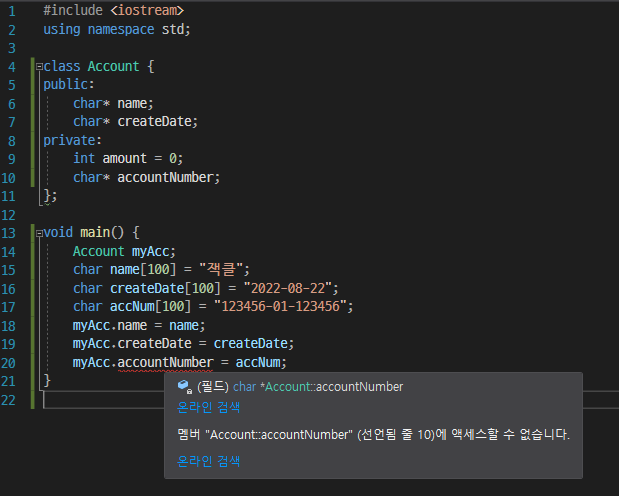Click 'myAcc.name = name;' on line 18
Image resolution: width=619 pixels, height=496 pixels.
point(139,325)
